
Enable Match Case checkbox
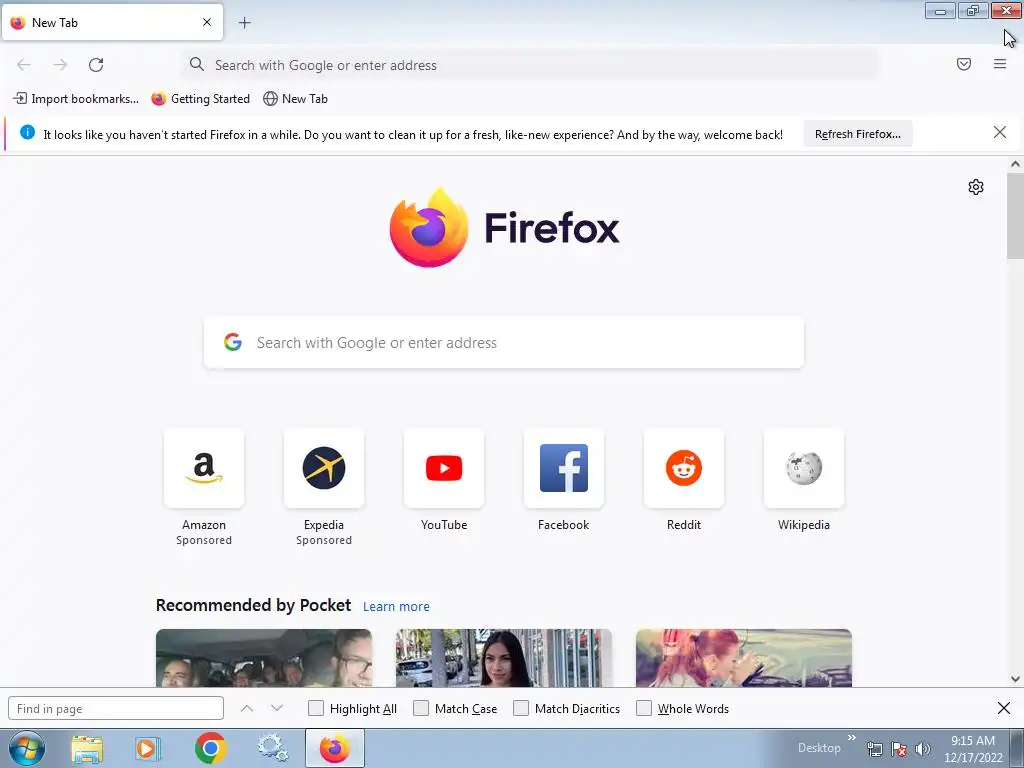tap(421, 708)
